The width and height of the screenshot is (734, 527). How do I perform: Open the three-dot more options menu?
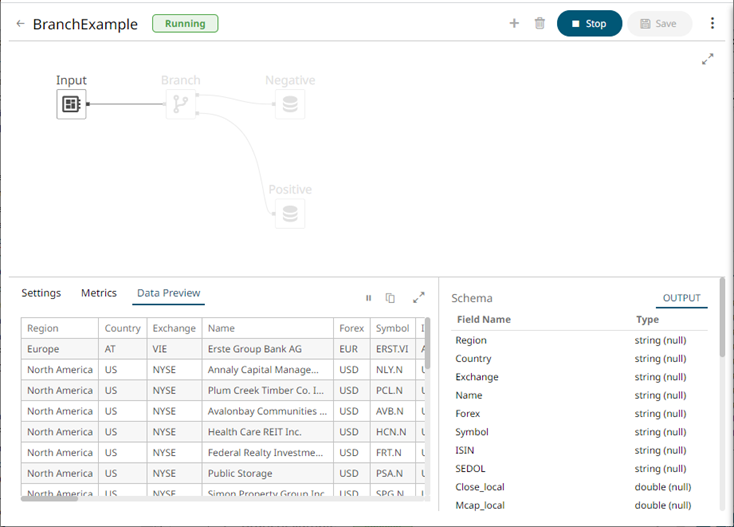(x=712, y=23)
